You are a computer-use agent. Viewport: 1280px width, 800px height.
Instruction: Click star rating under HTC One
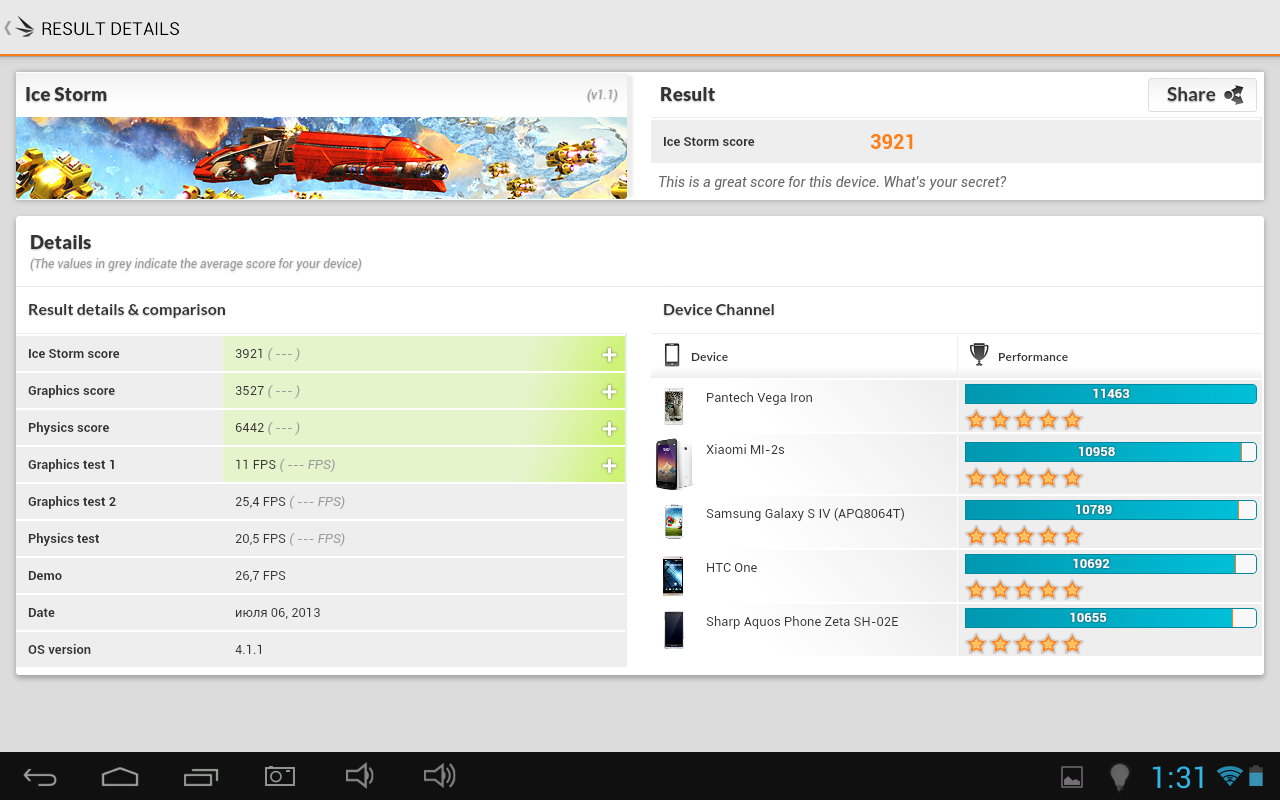point(1024,589)
